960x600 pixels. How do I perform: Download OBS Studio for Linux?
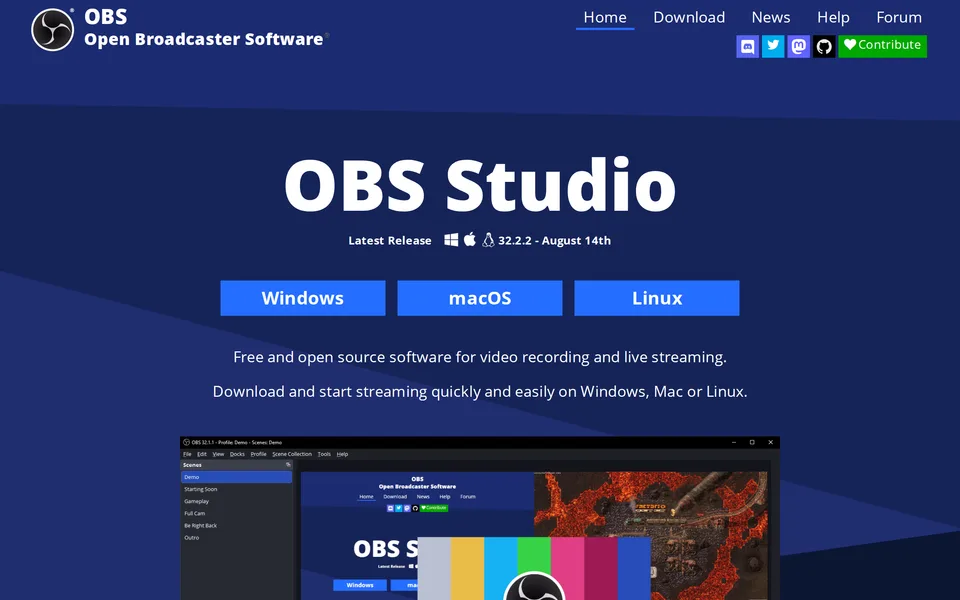[657, 298]
